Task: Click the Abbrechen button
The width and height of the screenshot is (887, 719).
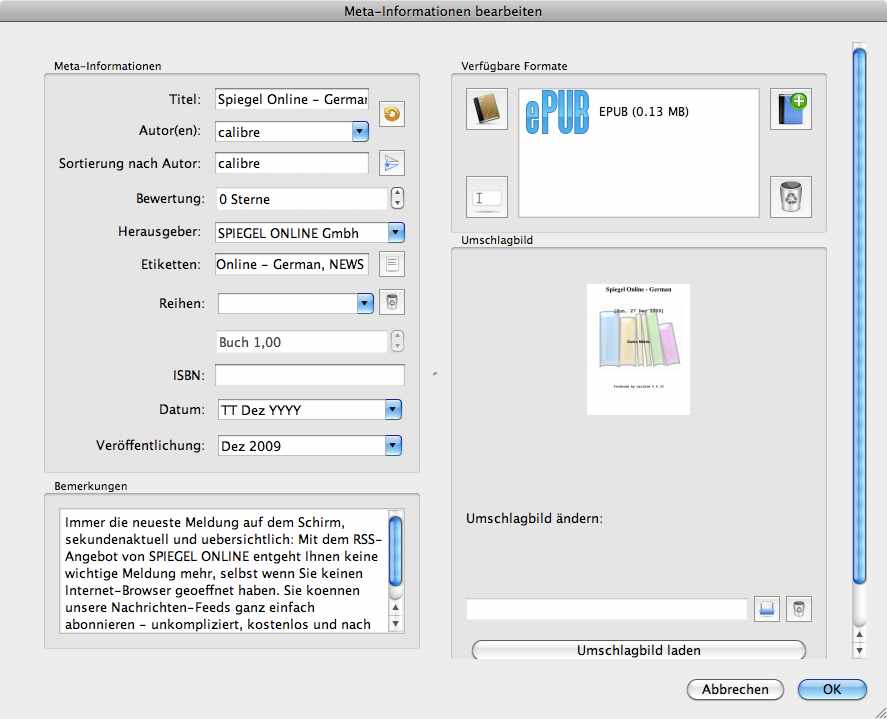Action: pyautogui.click(x=735, y=689)
